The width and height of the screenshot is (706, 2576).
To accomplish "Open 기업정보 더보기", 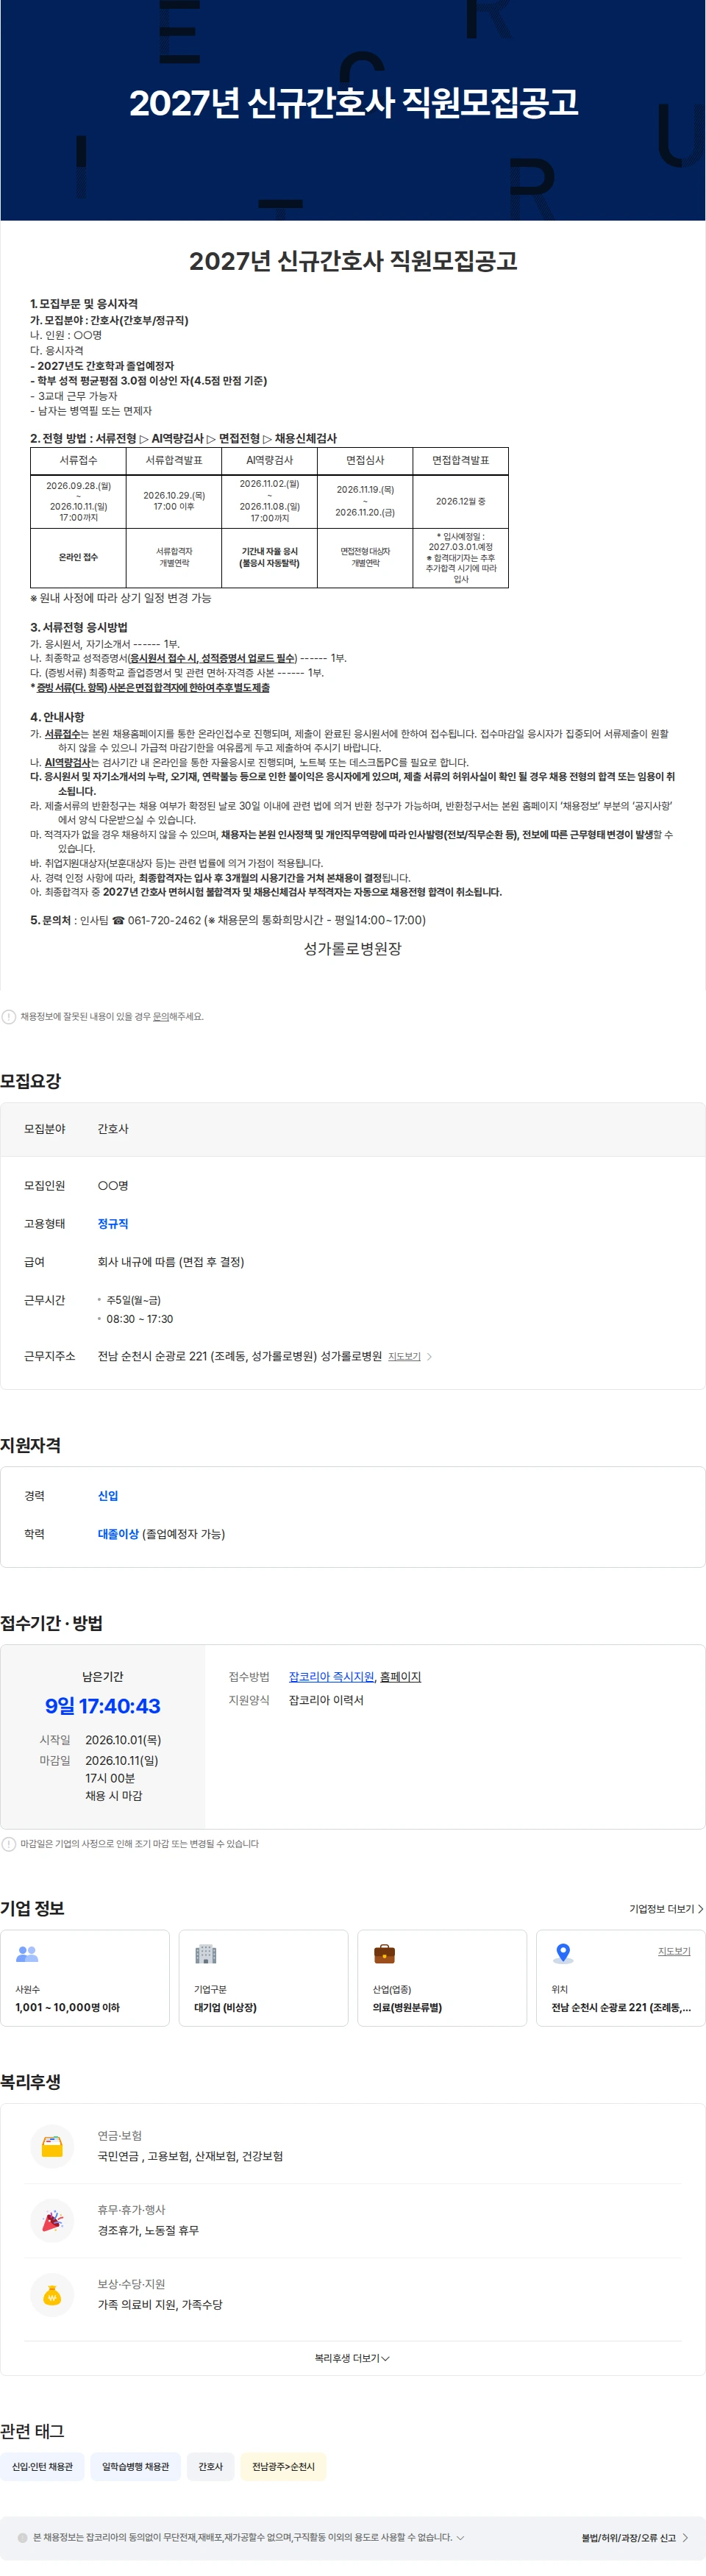I will pos(666,1908).
